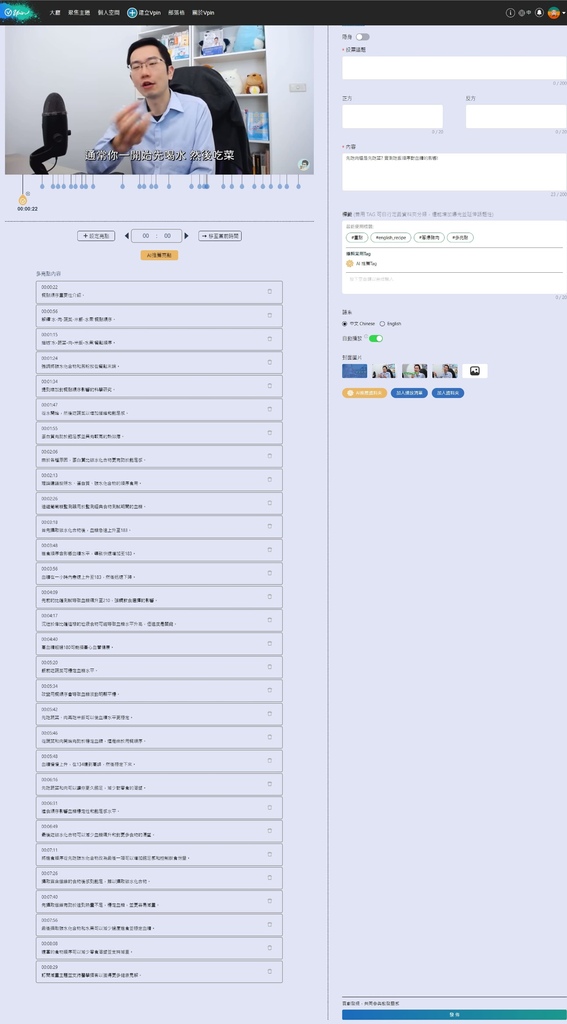The height and width of the screenshot is (1024, 567).
Task: Step pin time forward with right arrow
Action: point(186,236)
